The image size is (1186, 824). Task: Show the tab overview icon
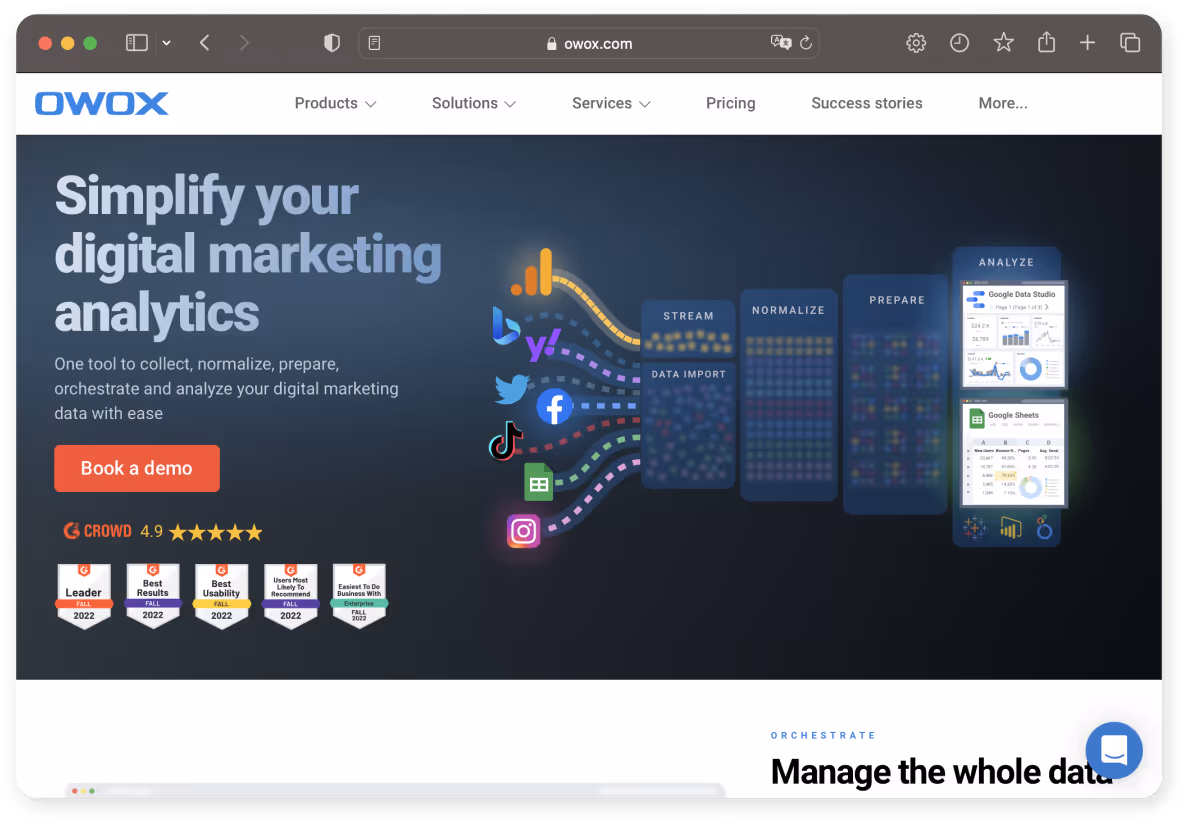(x=1130, y=43)
